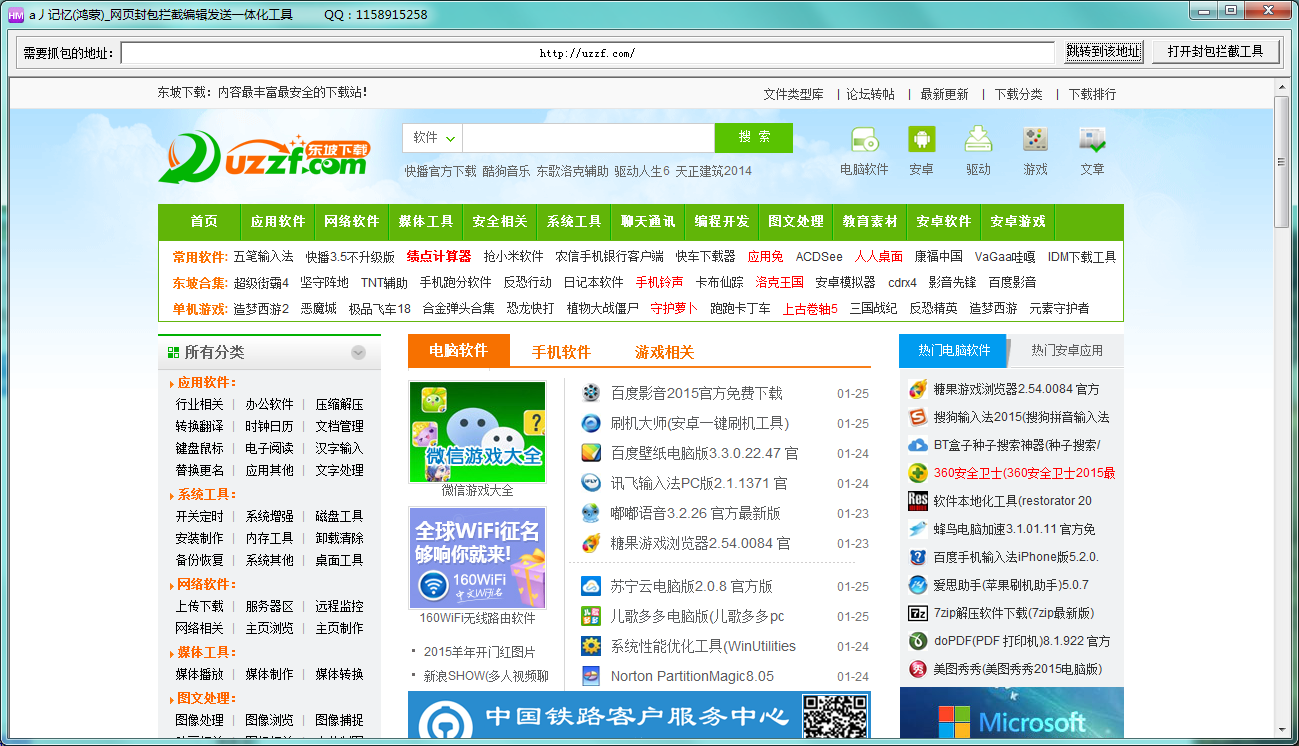Focus the 需要抓包的地址 URL field
The height and width of the screenshot is (746, 1299).
click(x=588, y=53)
